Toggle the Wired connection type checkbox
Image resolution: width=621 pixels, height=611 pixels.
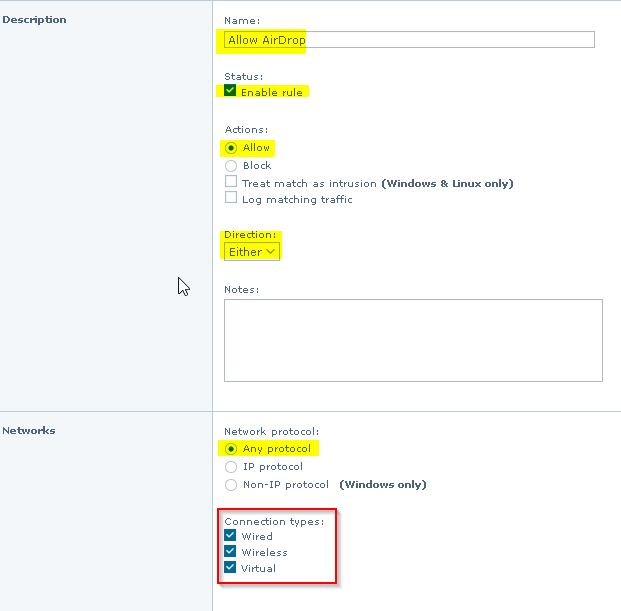click(x=231, y=536)
